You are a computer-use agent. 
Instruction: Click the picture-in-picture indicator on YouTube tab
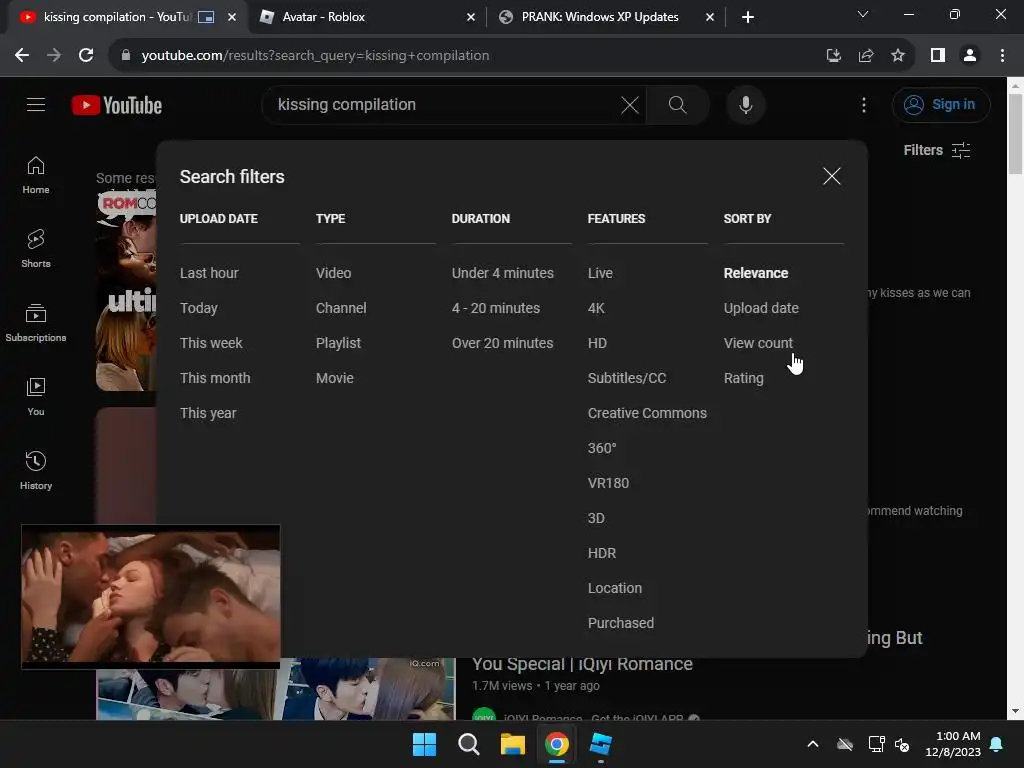pyautogui.click(x=206, y=17)
